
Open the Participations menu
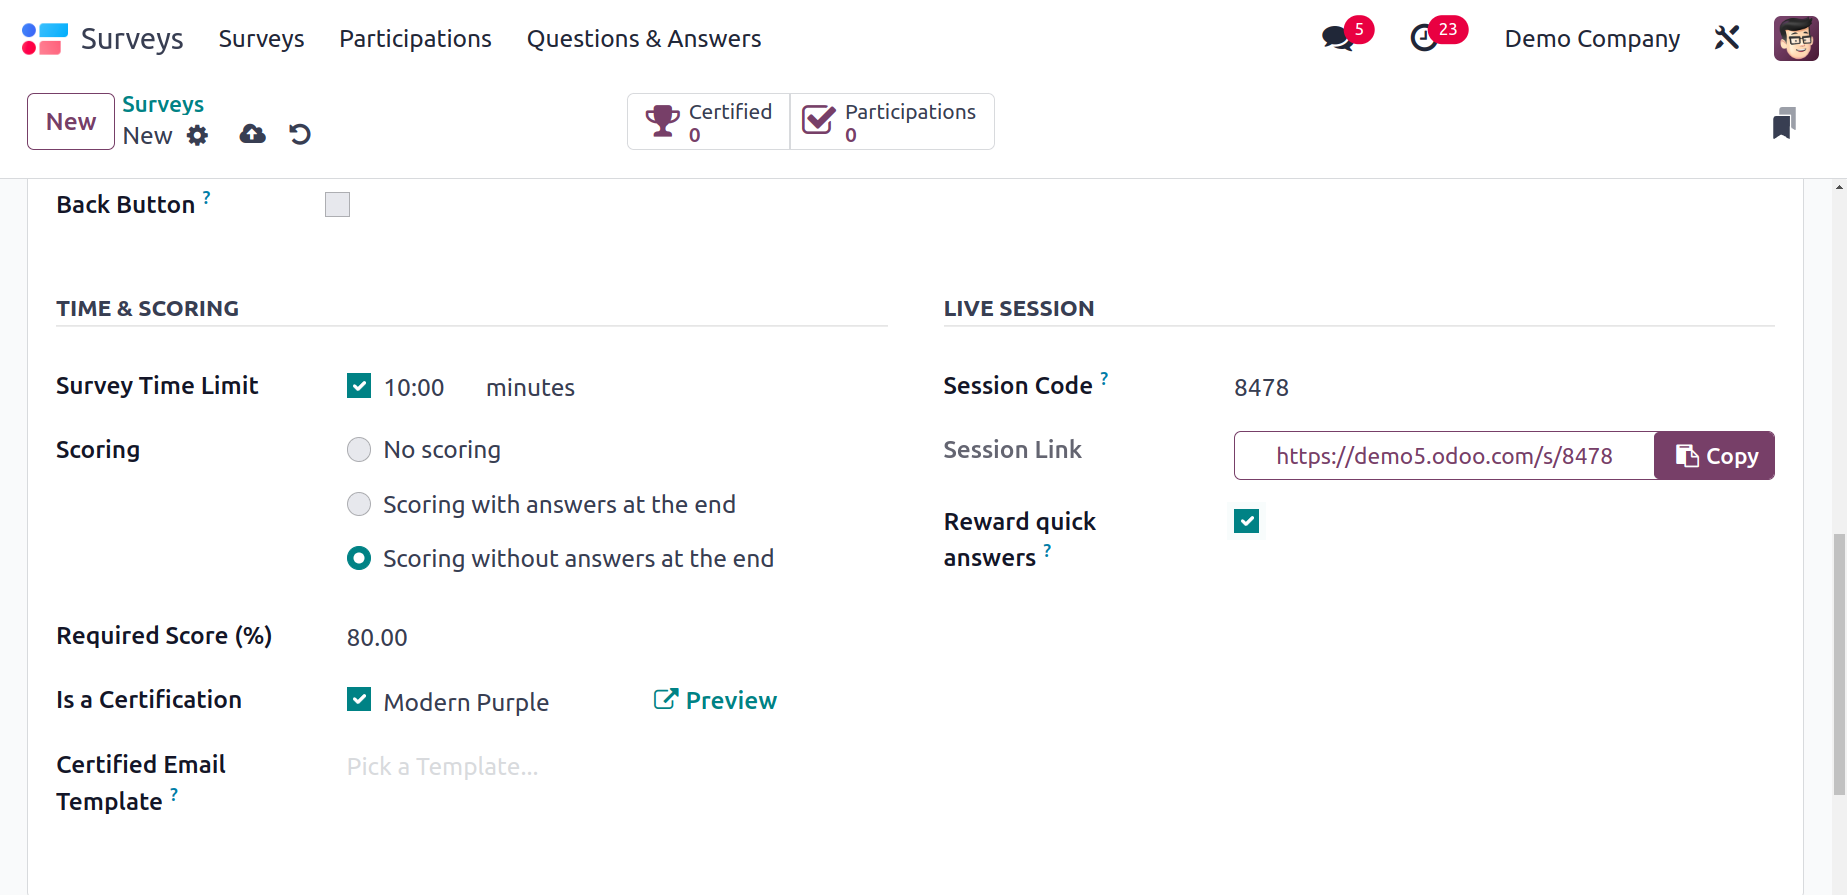tap(415, 39)
